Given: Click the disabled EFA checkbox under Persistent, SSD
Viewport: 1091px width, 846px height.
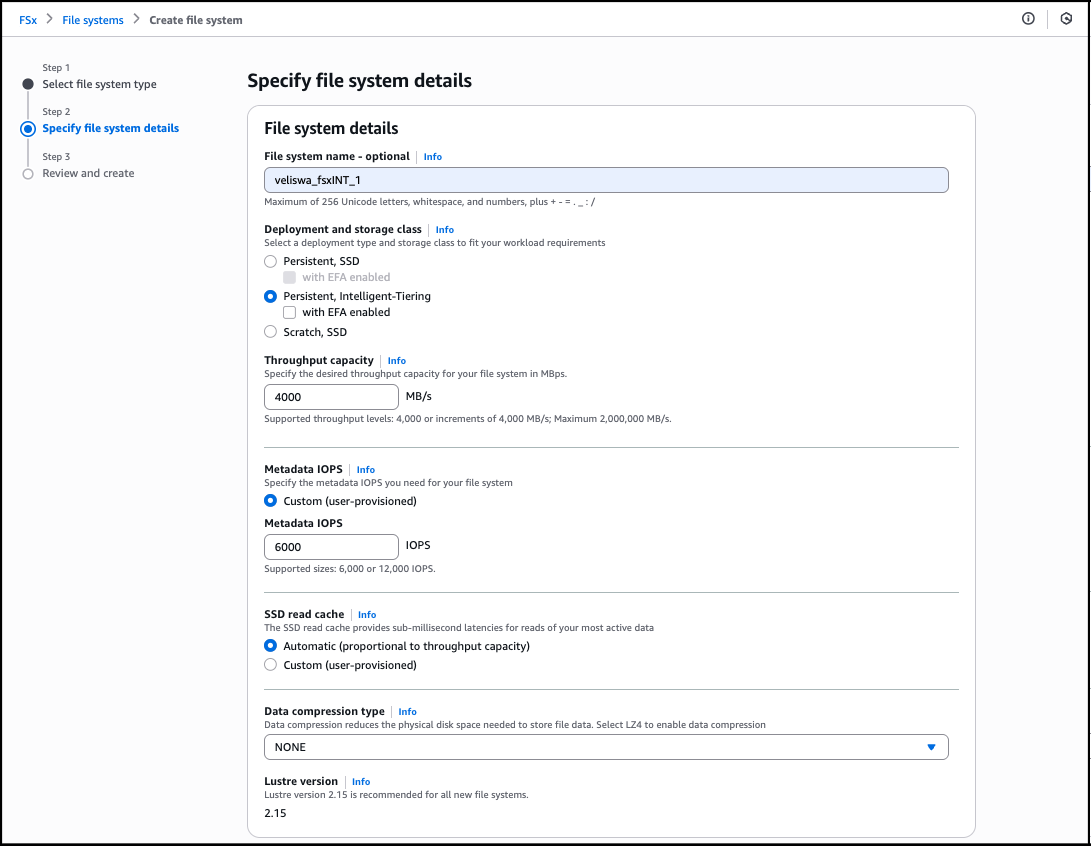Looking at the screenshot, I should click(x=289, y=277).
